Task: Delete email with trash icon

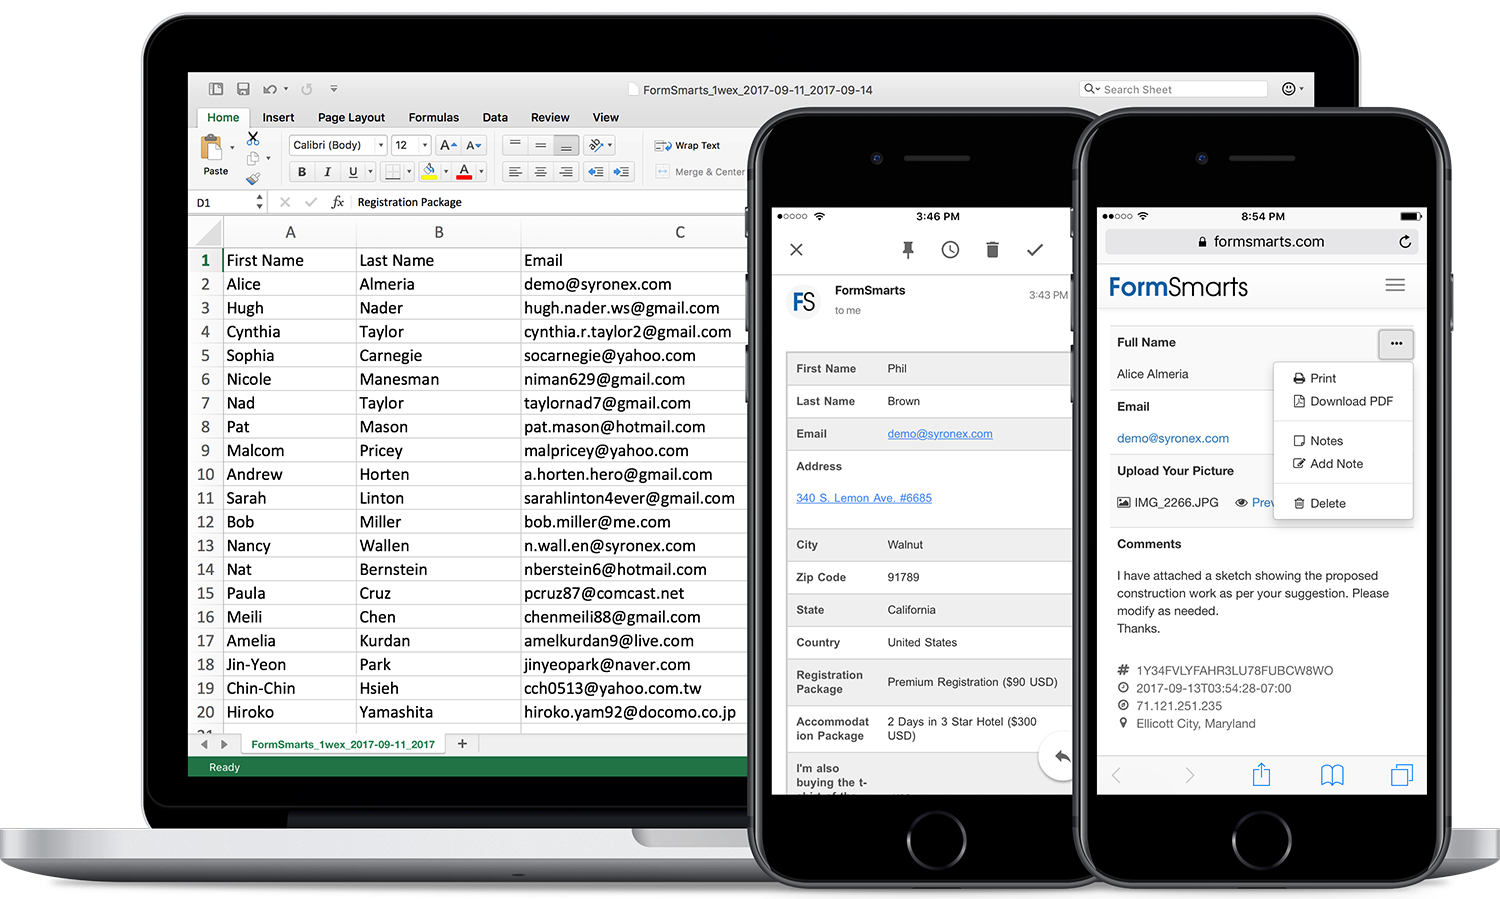Action: [x=992, y=250]
